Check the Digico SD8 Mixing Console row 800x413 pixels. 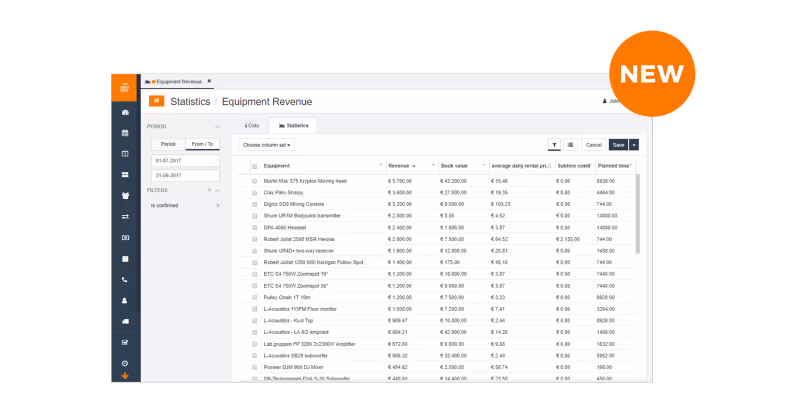pos(255,204)
